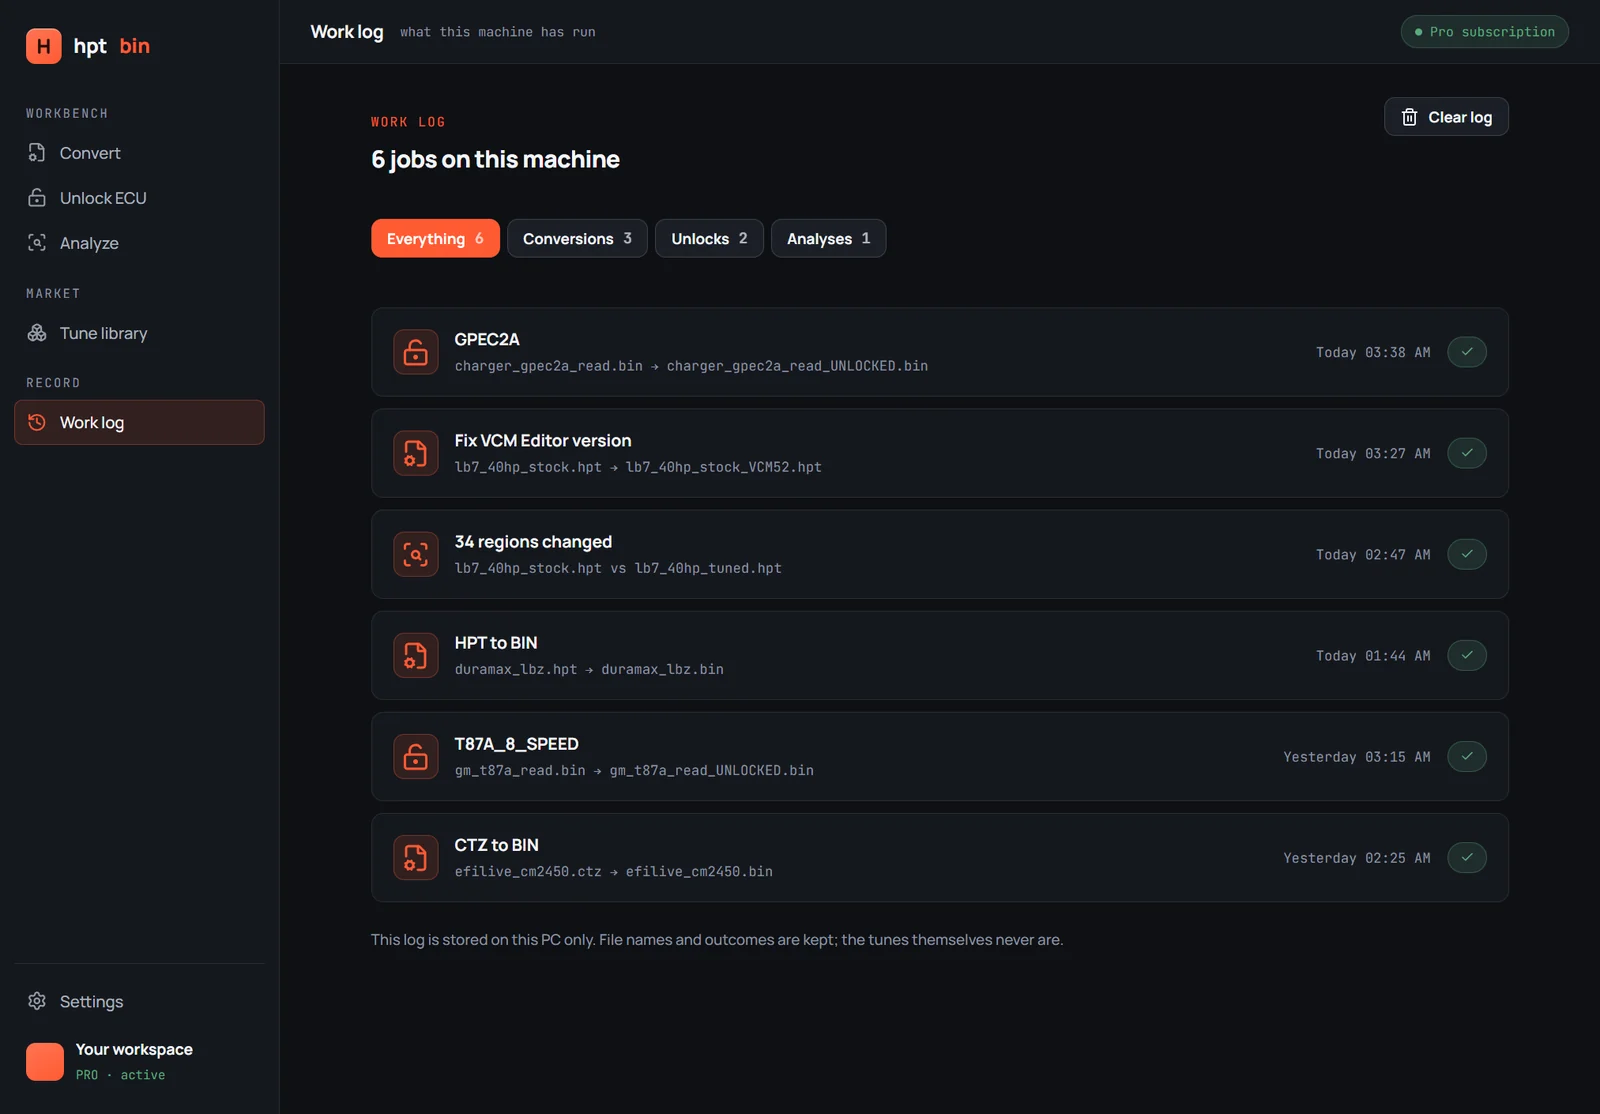Click the checkmark status on GPEC2A job
Screen dimensions: 1600x1114
coord(1467,352)
